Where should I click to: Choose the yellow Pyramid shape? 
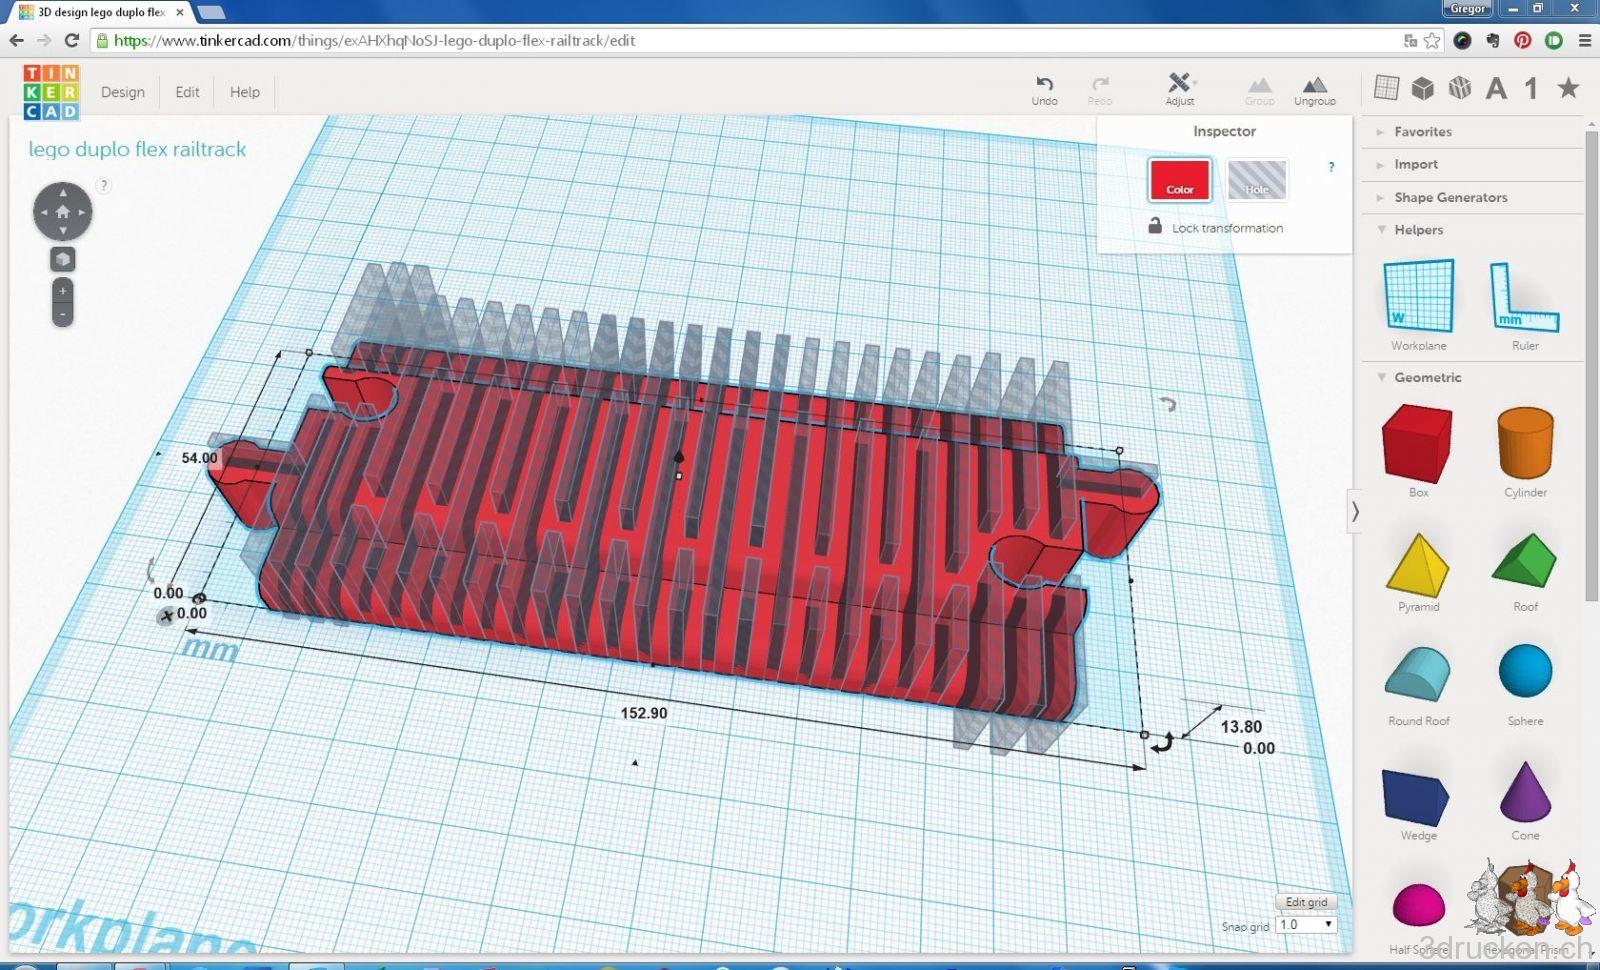coord(1417,566)
